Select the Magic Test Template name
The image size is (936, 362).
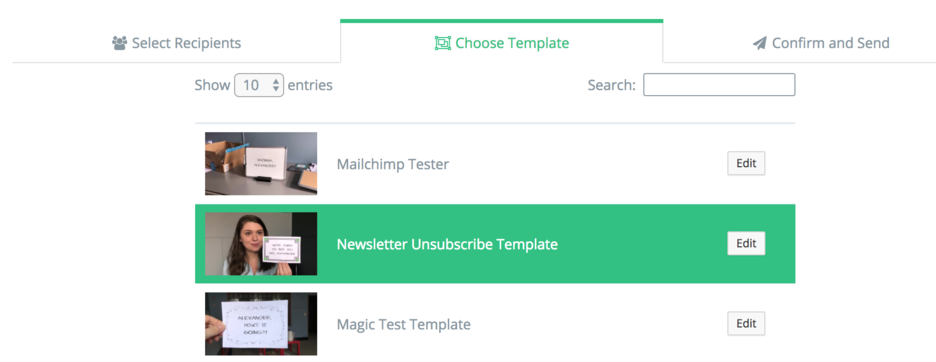coord(404,324)
